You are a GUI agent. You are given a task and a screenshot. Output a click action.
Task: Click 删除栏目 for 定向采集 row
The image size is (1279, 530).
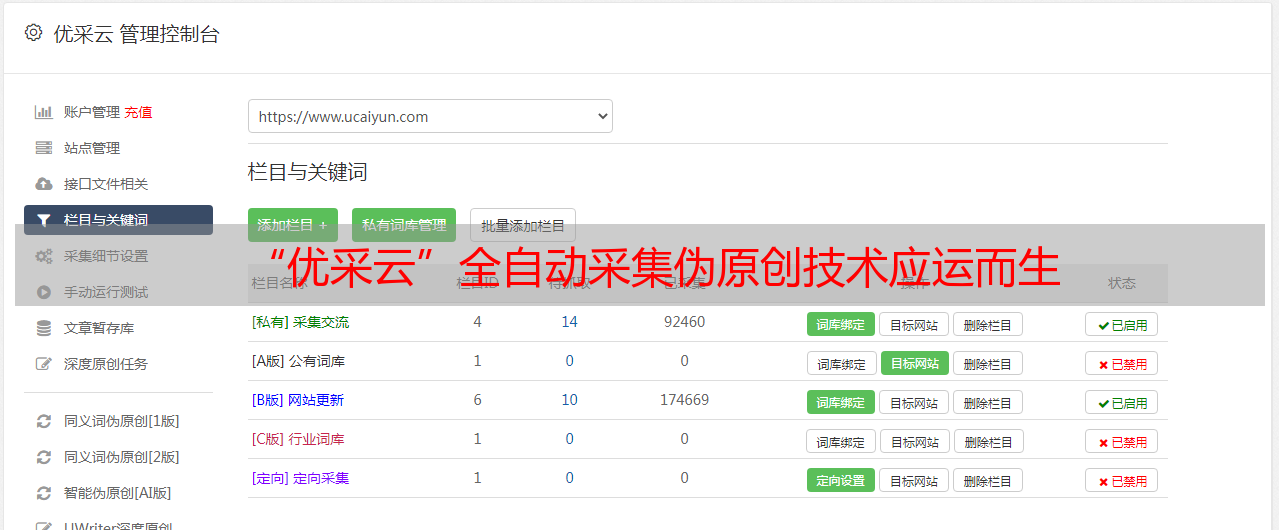tap(988, 480)
